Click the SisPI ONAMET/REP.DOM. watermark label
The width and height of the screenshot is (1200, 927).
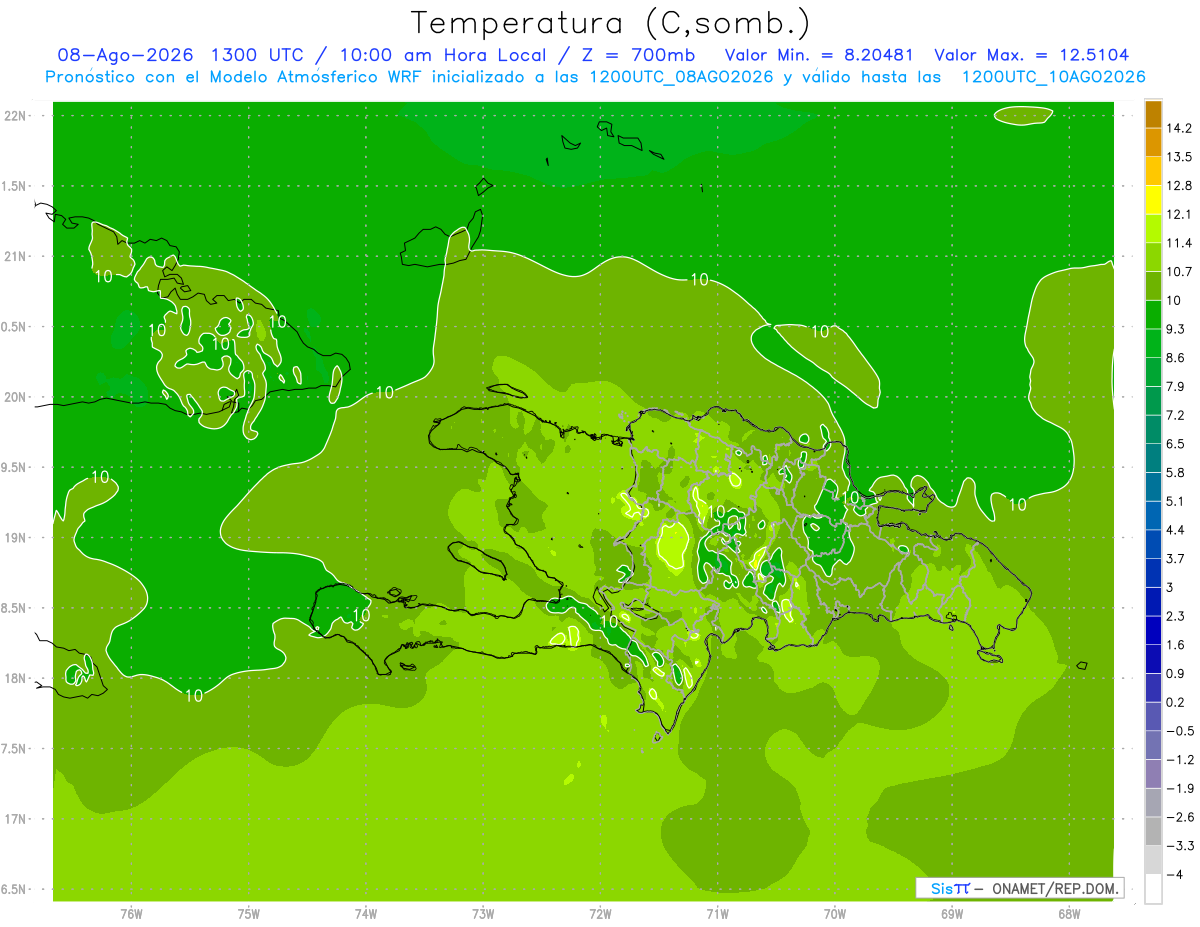[1019, 888]
